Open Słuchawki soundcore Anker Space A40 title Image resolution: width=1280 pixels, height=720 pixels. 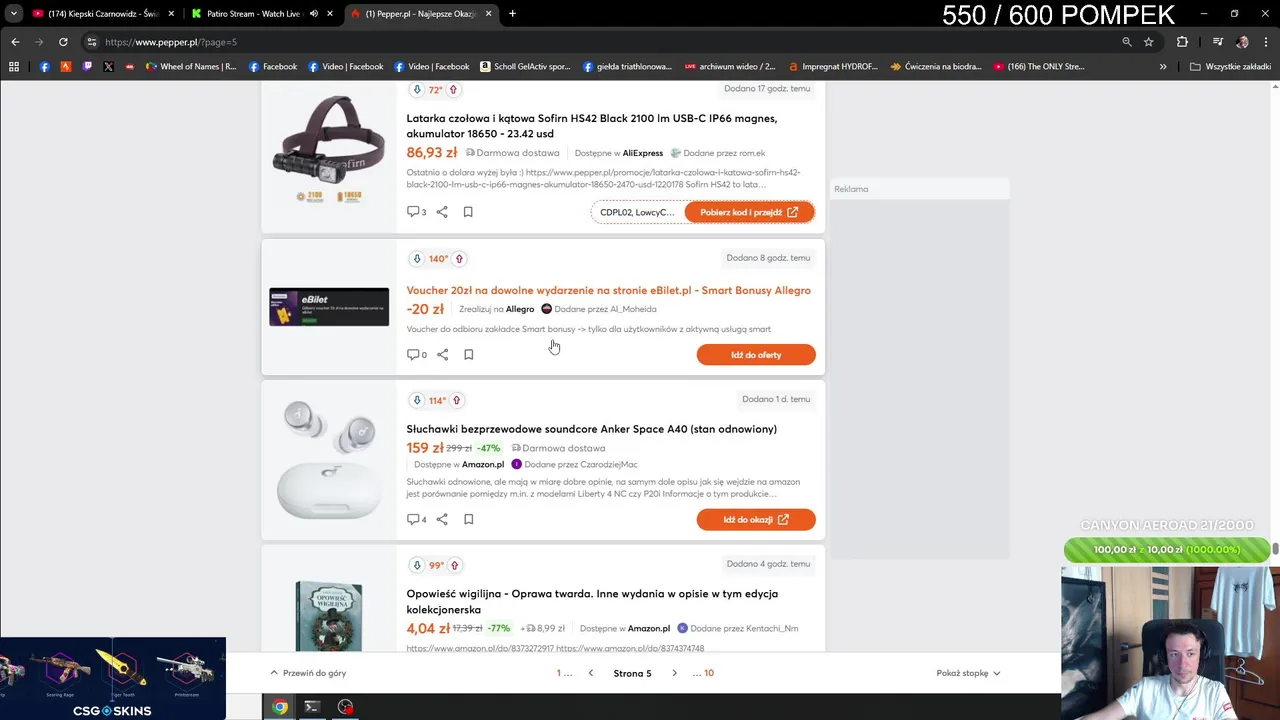pyautogui.click(x=591, y=430)
